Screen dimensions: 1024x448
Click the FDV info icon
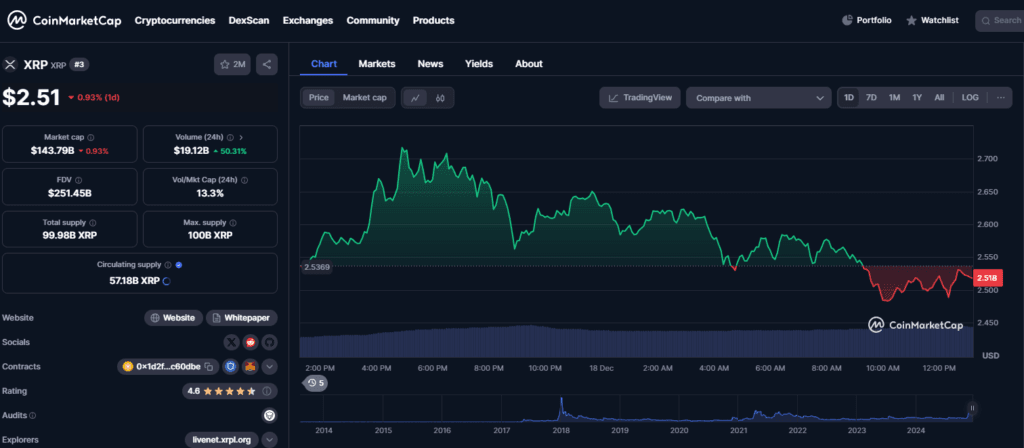point(78,180)
